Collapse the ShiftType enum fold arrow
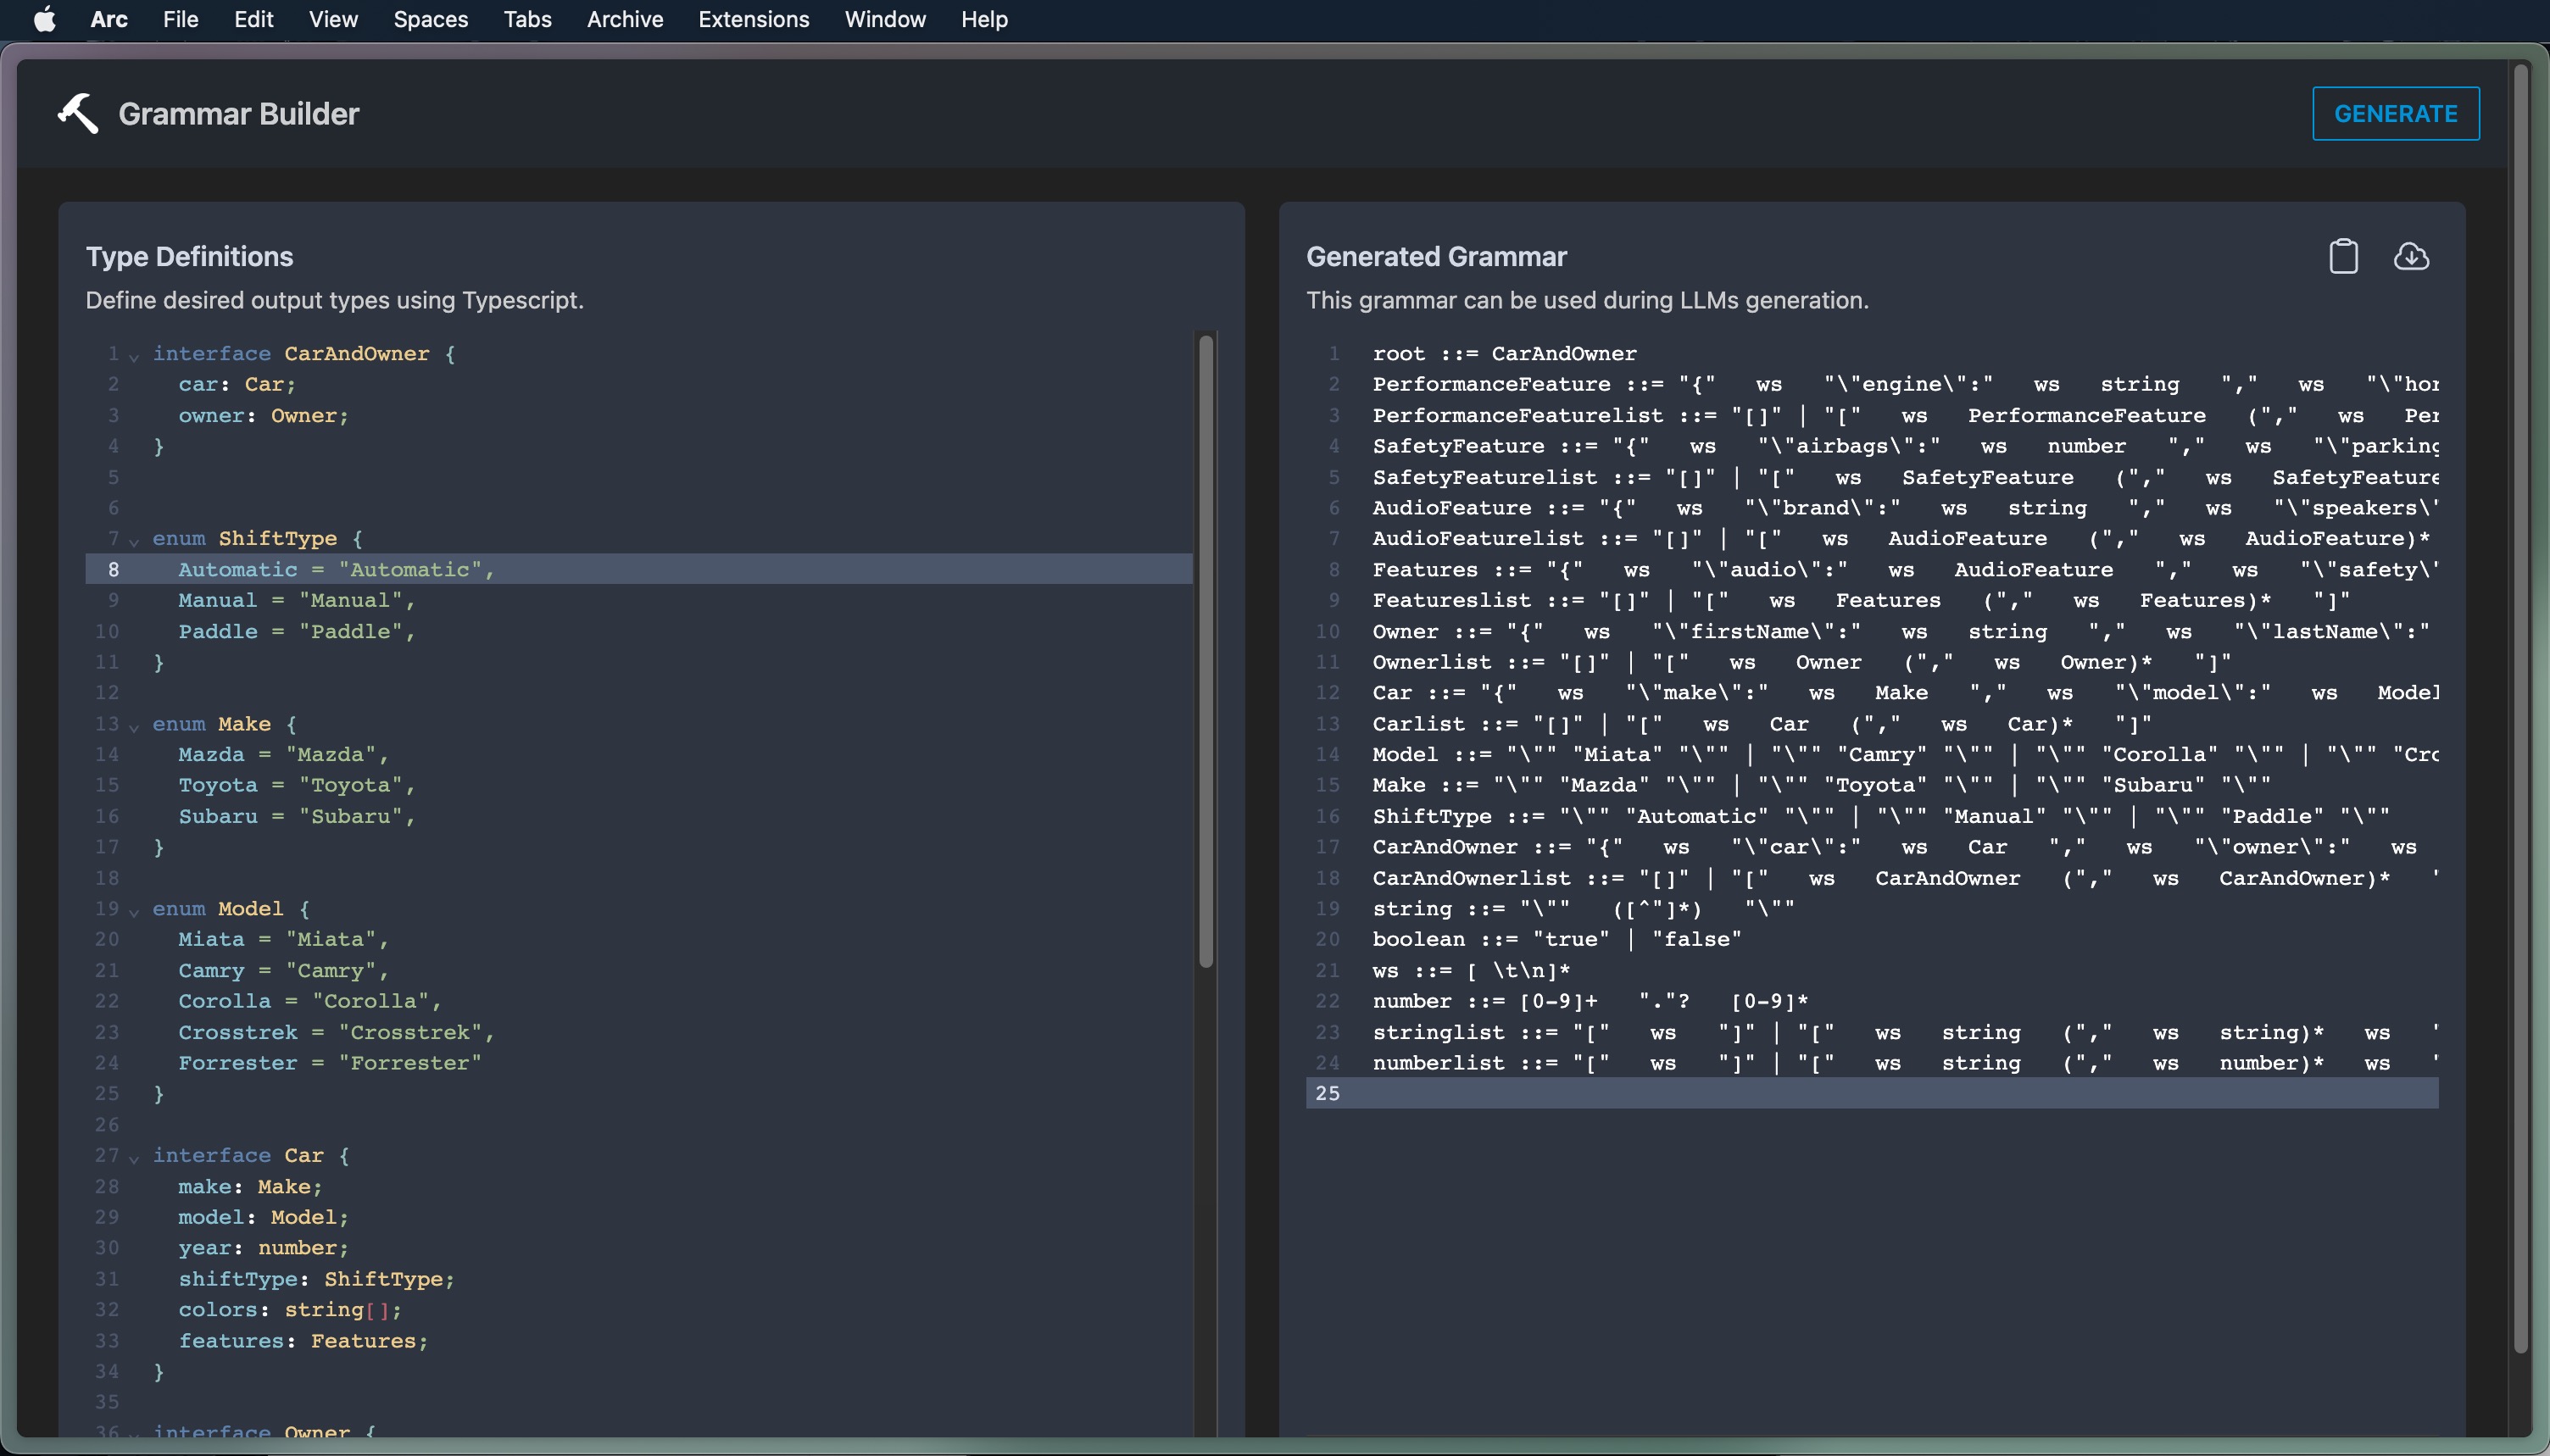The height and width of the screenshot is (1456, 2550). (x=135, y=539)
